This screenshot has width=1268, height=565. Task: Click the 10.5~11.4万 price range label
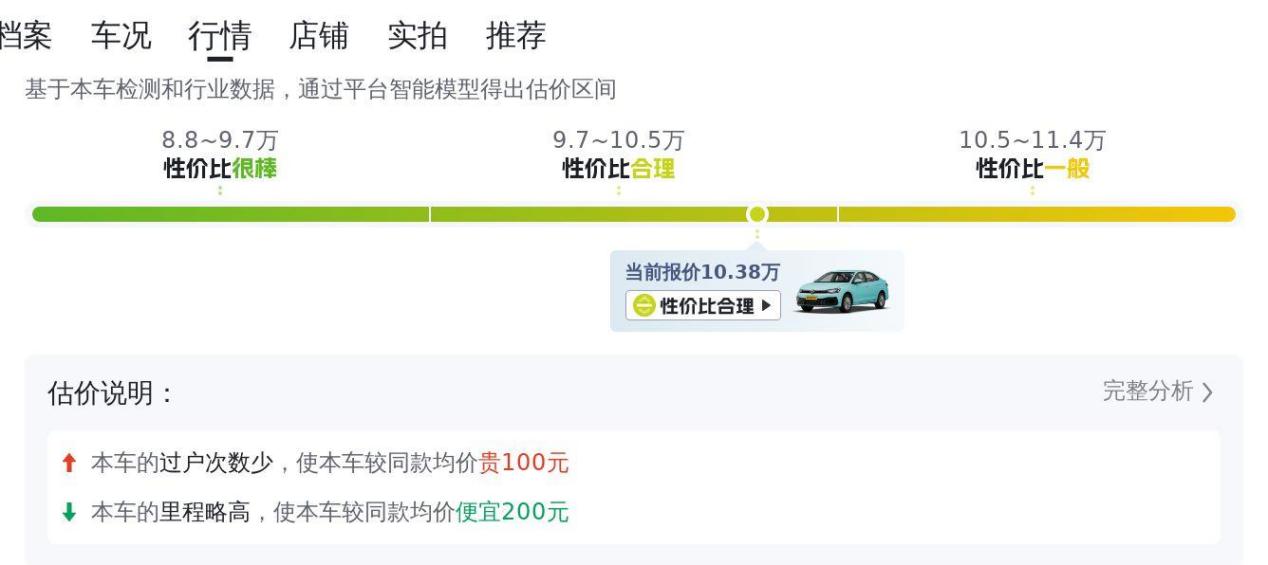(1032, 141)
